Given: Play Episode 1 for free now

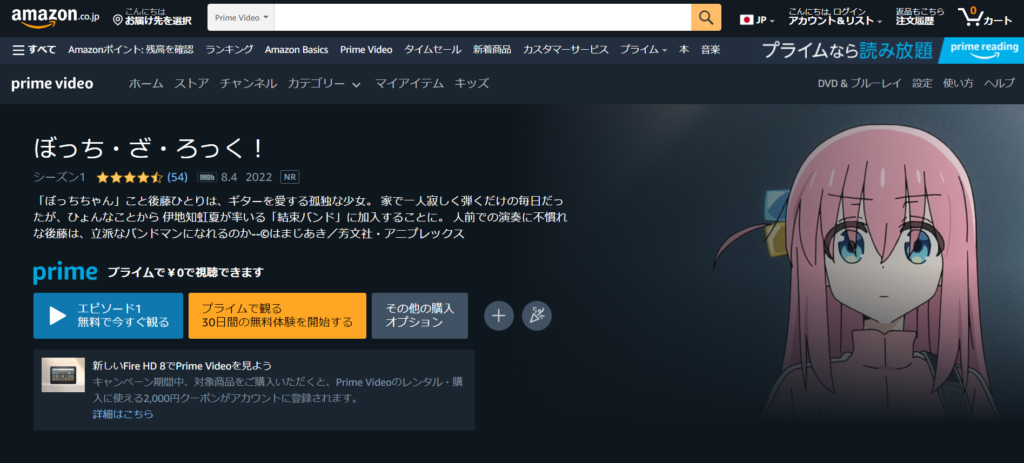Looking at the screenshot, I should (x=108, y=315).
